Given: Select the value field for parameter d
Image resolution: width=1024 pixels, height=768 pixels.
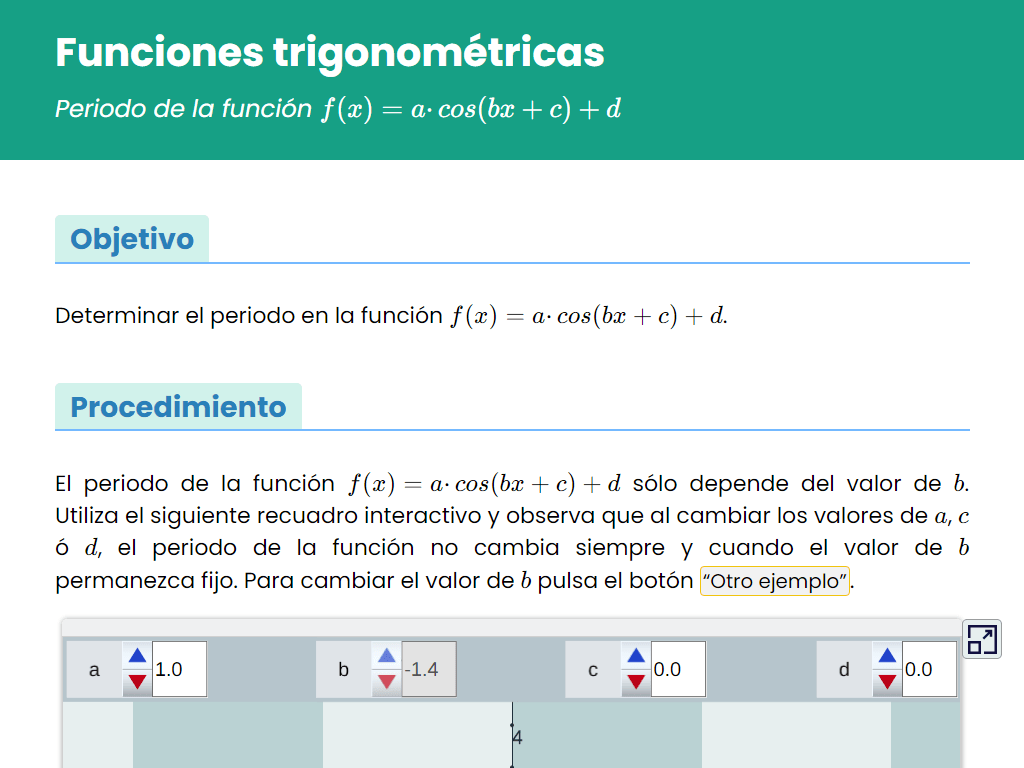Looking at the screenshot, I should point(929,669).
